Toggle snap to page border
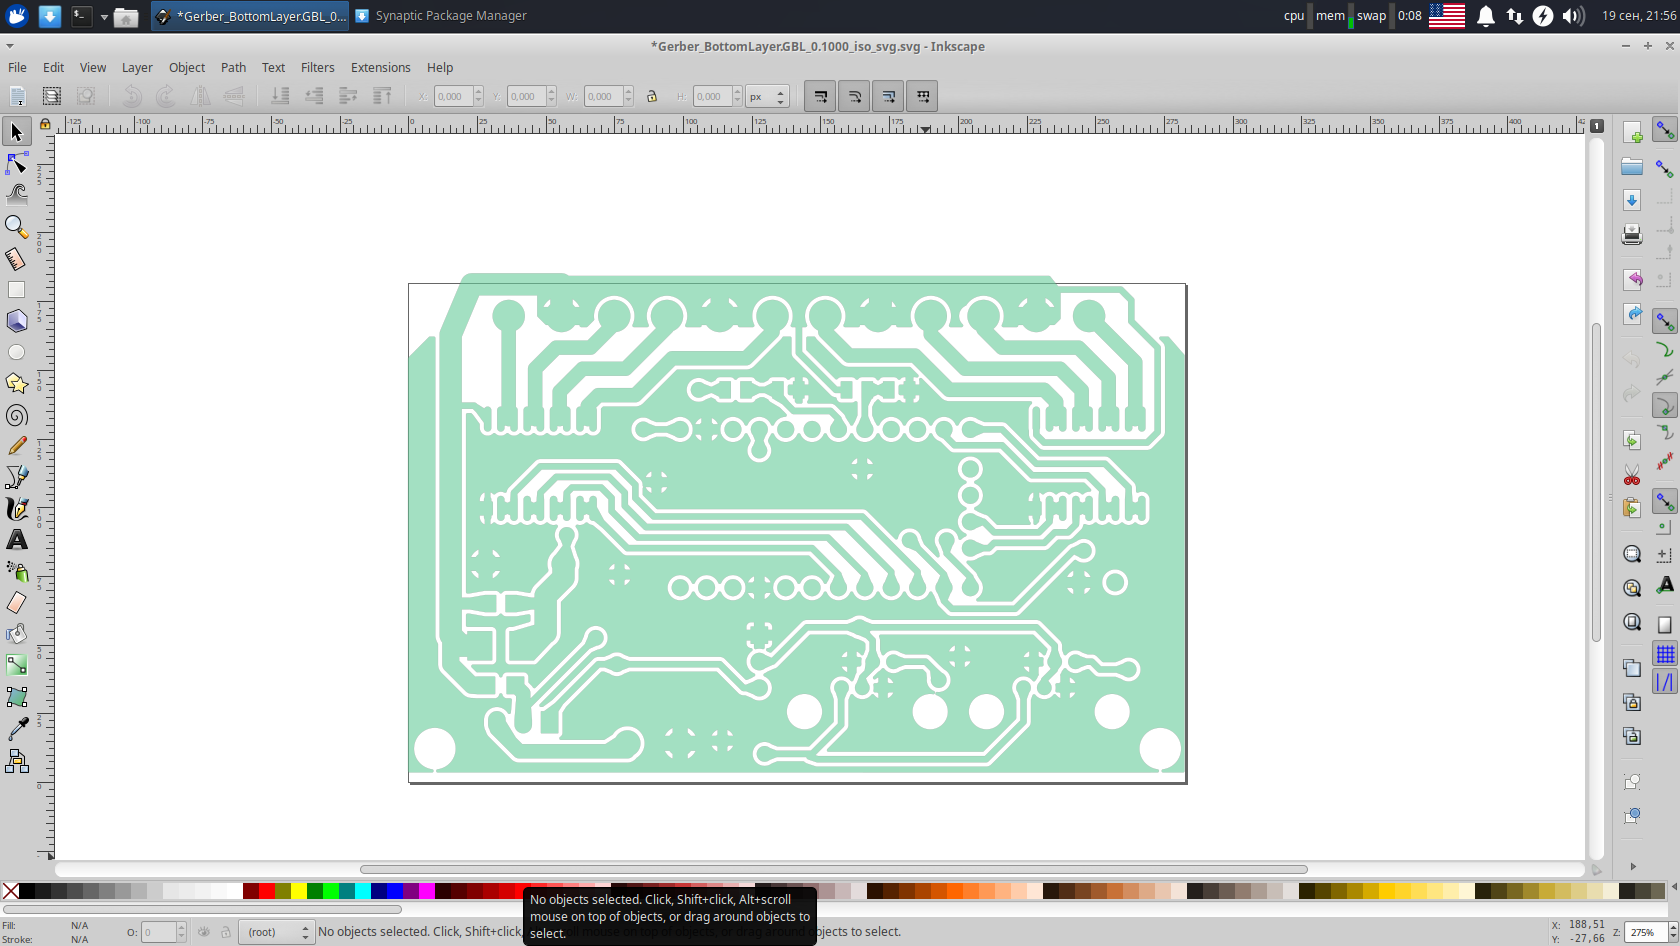The height and width of the screenshot is (946, 1680). point(1665,625)
